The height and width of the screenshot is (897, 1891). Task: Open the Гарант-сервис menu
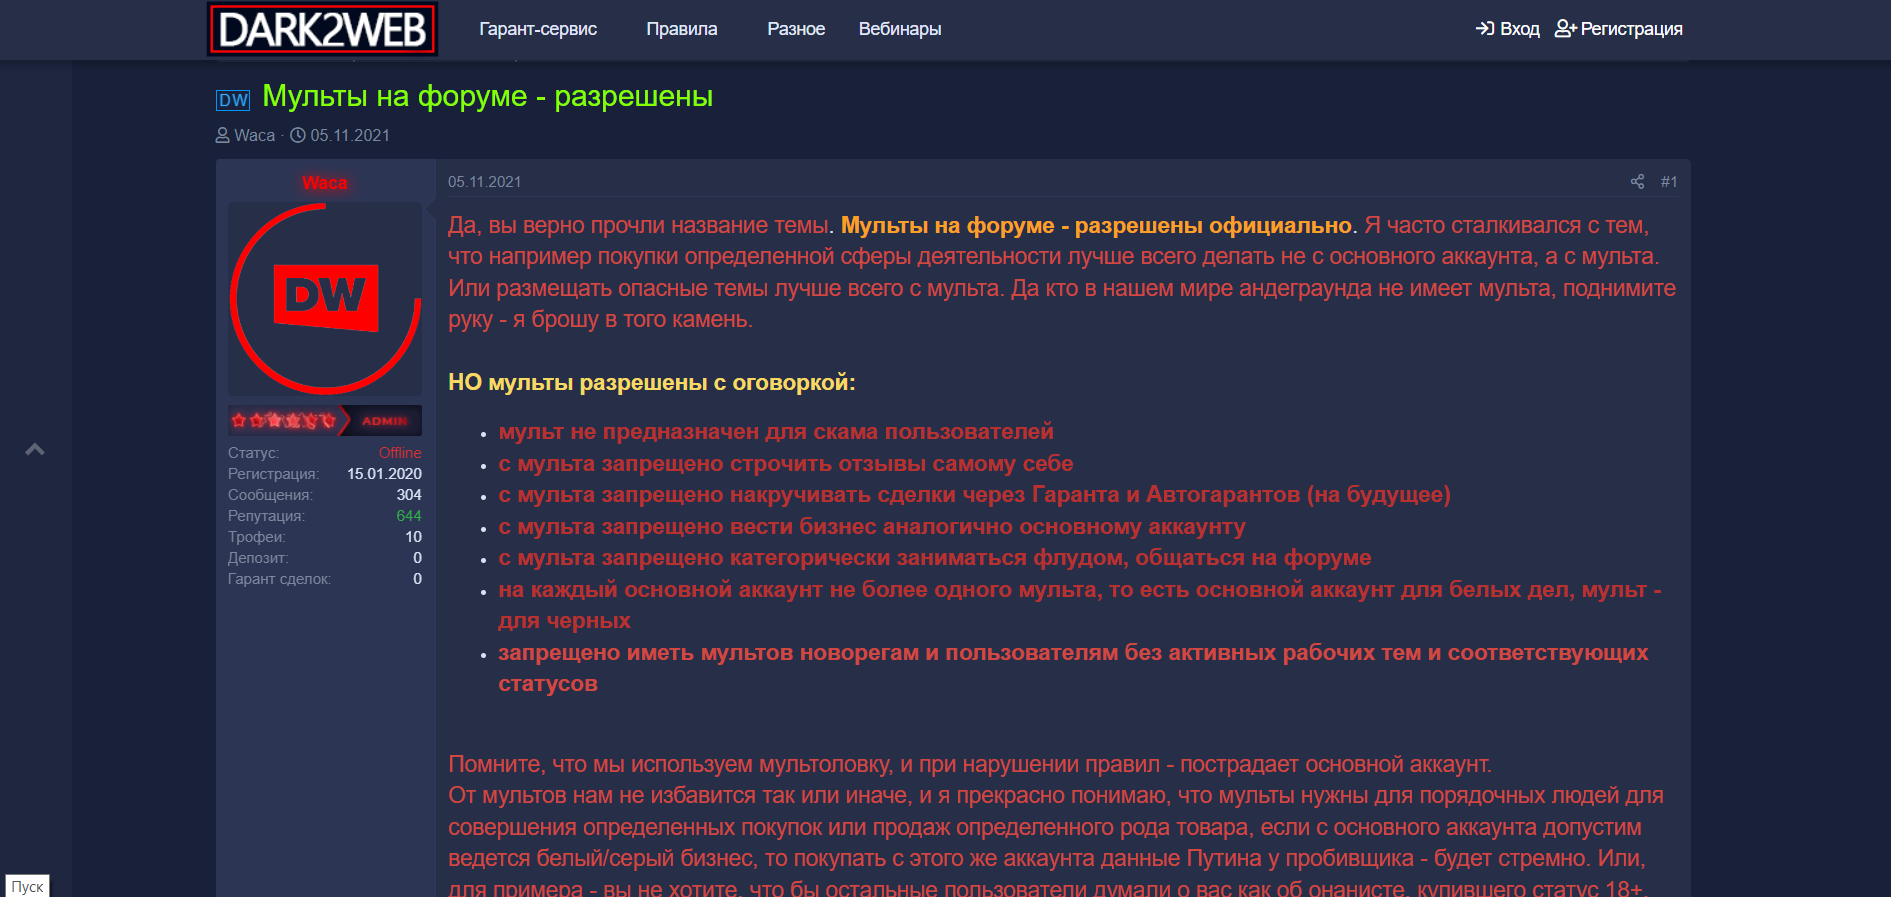[x=538, y=29]
